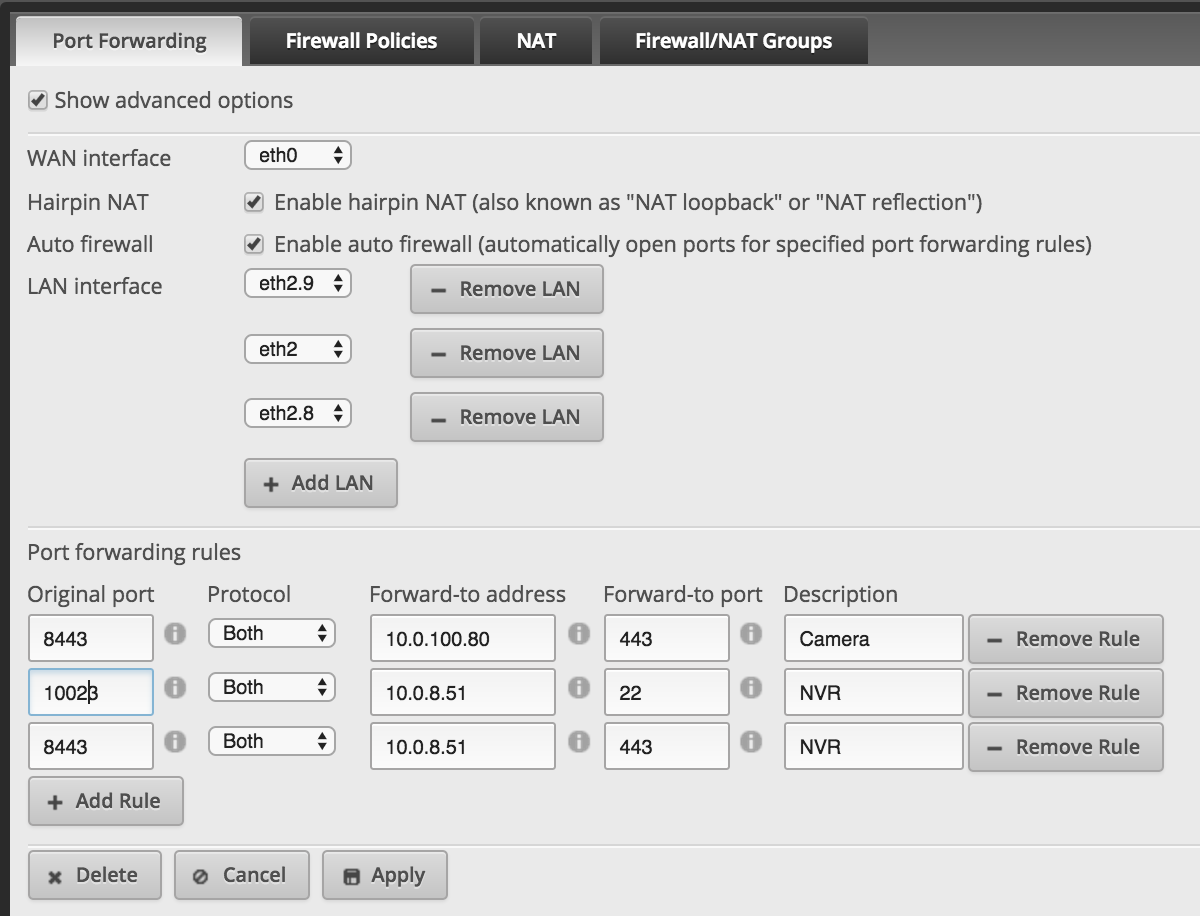
Task: Click info icon beside first rule's original port
Action: [x=175, y=634]
